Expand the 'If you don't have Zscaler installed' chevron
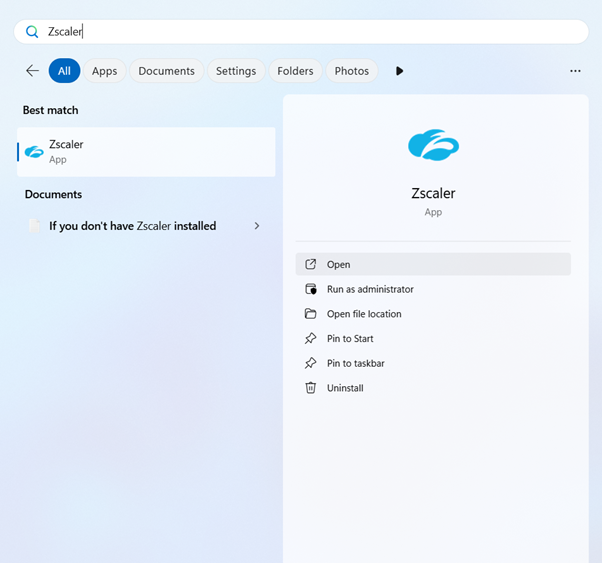602x563 pixels. click(257, 226)
